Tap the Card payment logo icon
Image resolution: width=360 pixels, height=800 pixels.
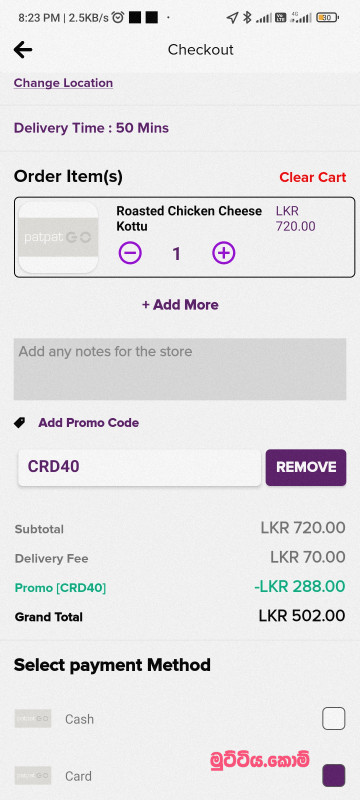pos(33,776)
